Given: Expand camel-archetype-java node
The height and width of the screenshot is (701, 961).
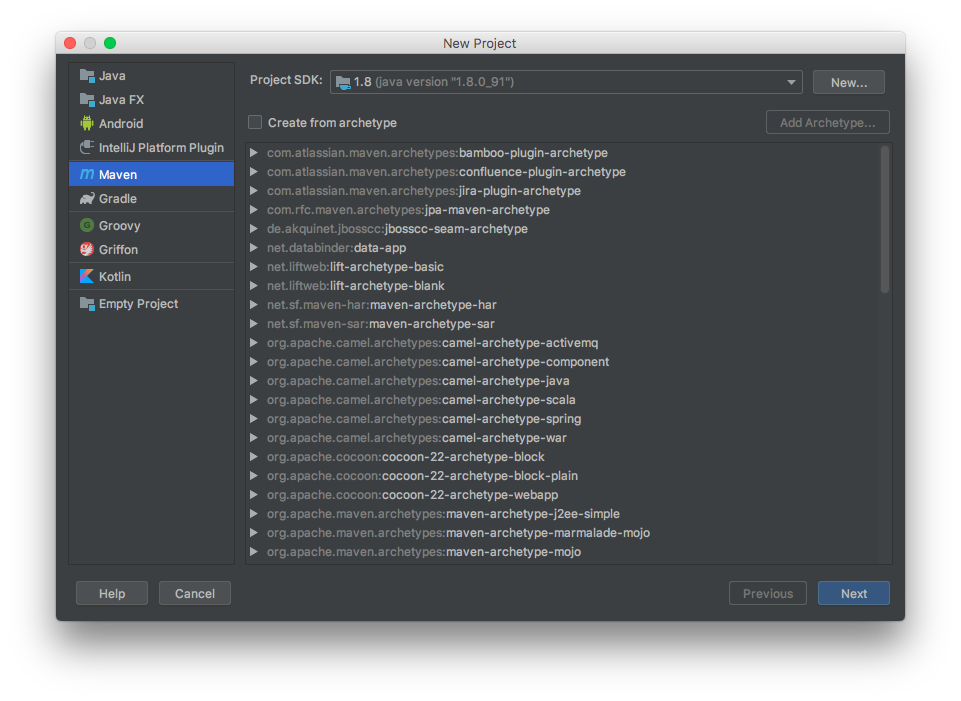Looking at the screenshot, I should (254, 381).
